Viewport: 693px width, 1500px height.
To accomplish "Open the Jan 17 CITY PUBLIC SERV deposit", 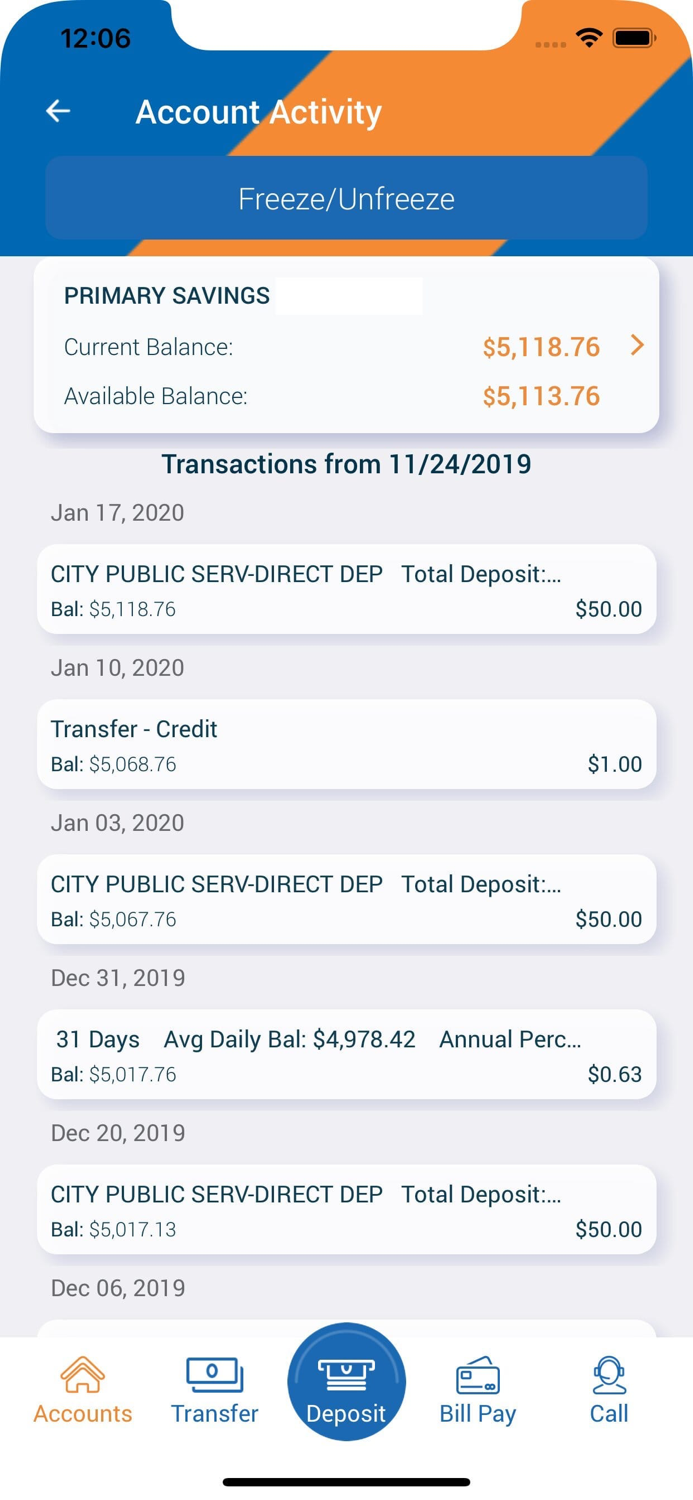I will 346,589.
